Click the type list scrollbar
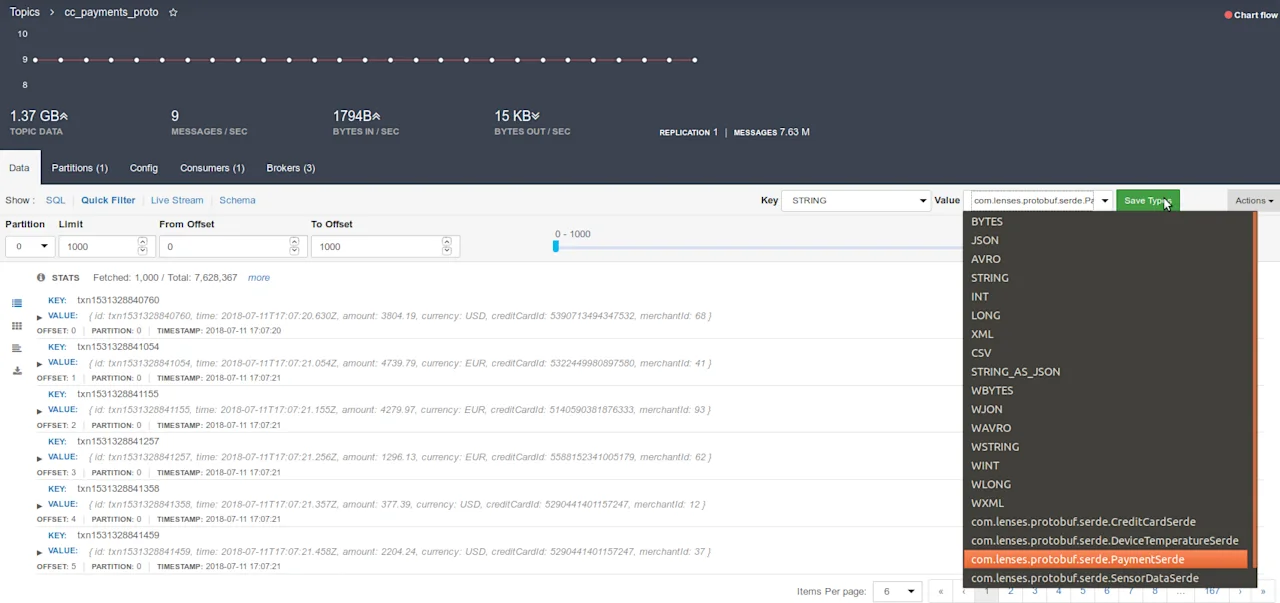 click(x=1253, y=390)
